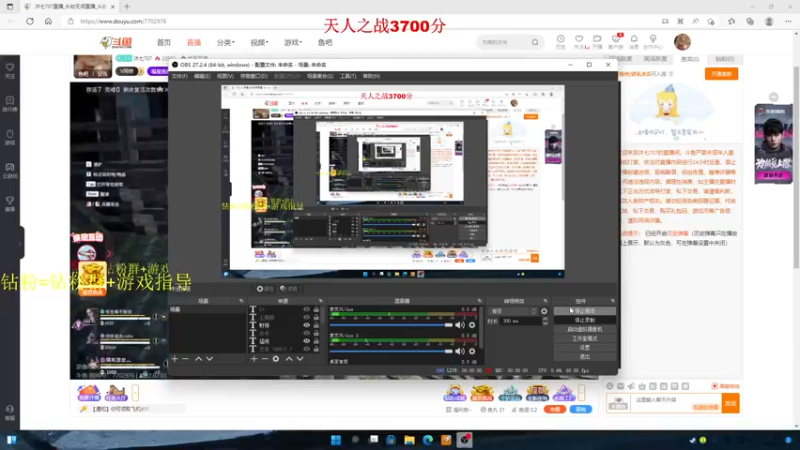The width and height of the screenshot is (800, 450).
Task: Expand the 分类 dropdown in Douyu navigation
Action: [226, 42]
